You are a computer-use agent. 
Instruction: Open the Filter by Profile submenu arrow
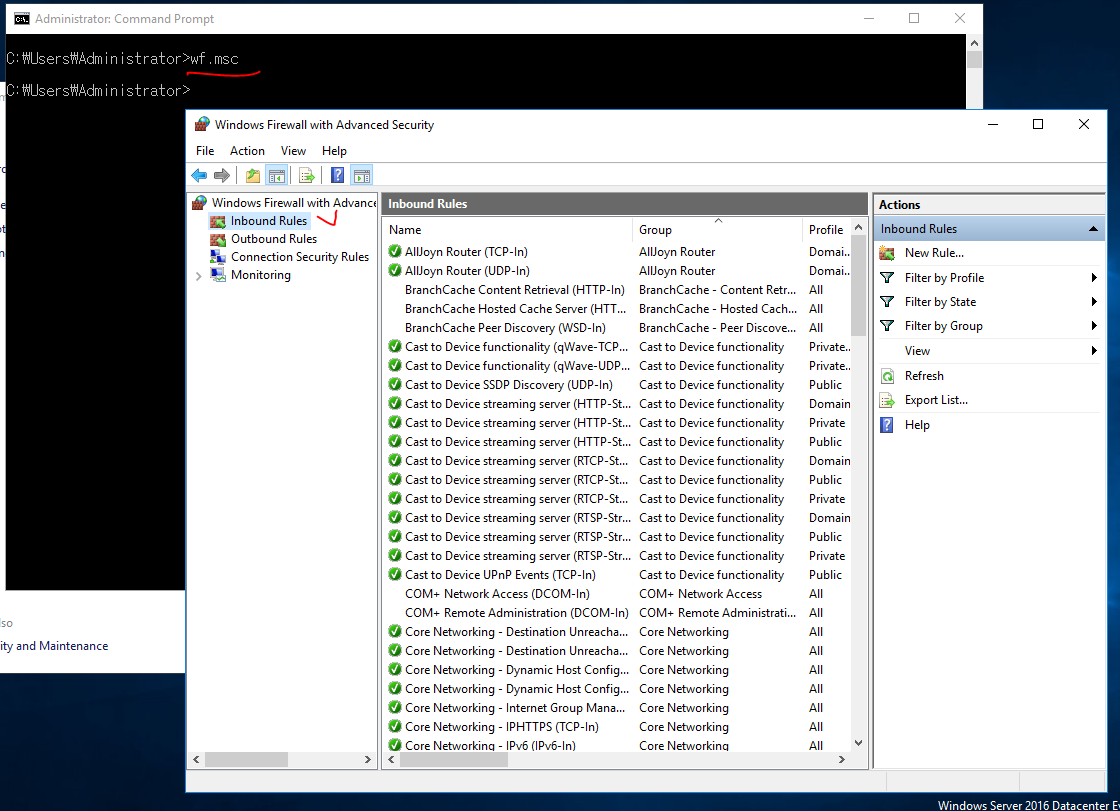[1094, 278]
